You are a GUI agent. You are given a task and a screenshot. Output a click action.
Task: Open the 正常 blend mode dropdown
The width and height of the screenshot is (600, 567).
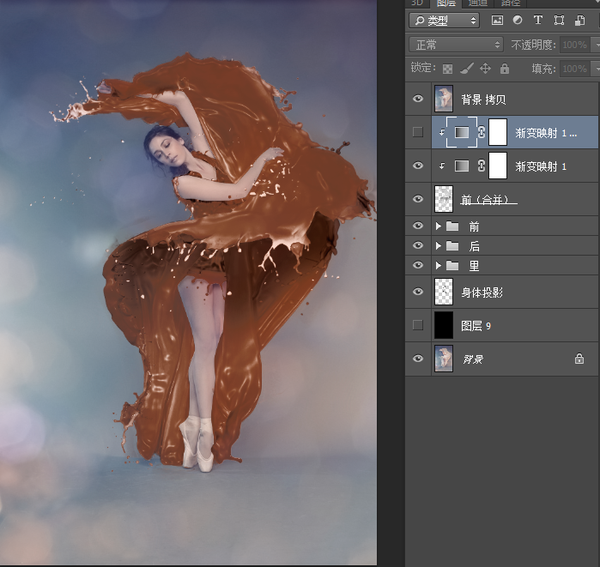[456, 45]
